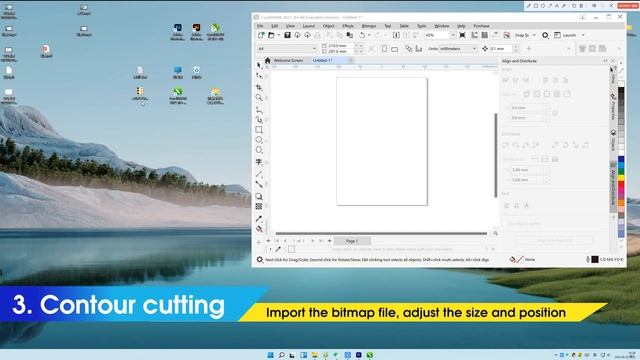Select the Artistic Media tool
Viewport: 640px width, 360px height.
(259, 120)
